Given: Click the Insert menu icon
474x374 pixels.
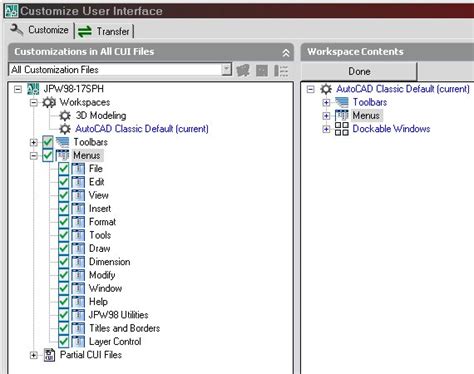Looking at the screenshot, I should point(78,209).
